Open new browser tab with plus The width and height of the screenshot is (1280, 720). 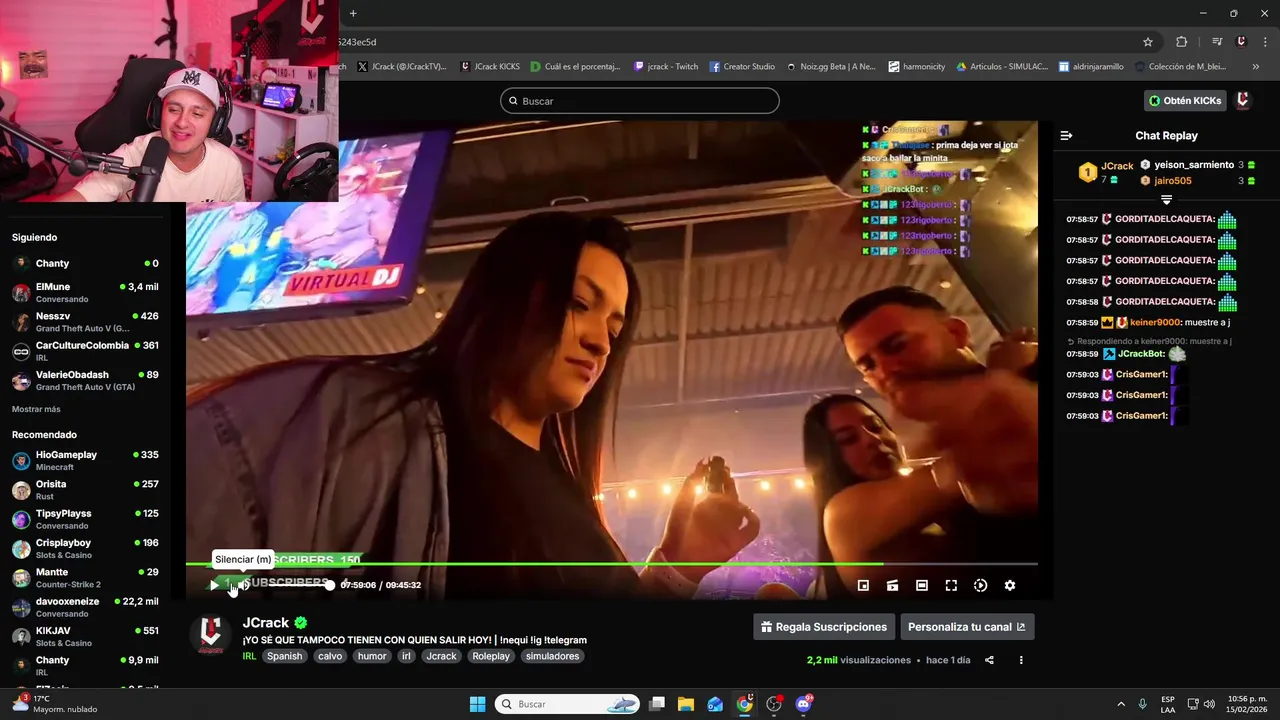click(353, 13)
